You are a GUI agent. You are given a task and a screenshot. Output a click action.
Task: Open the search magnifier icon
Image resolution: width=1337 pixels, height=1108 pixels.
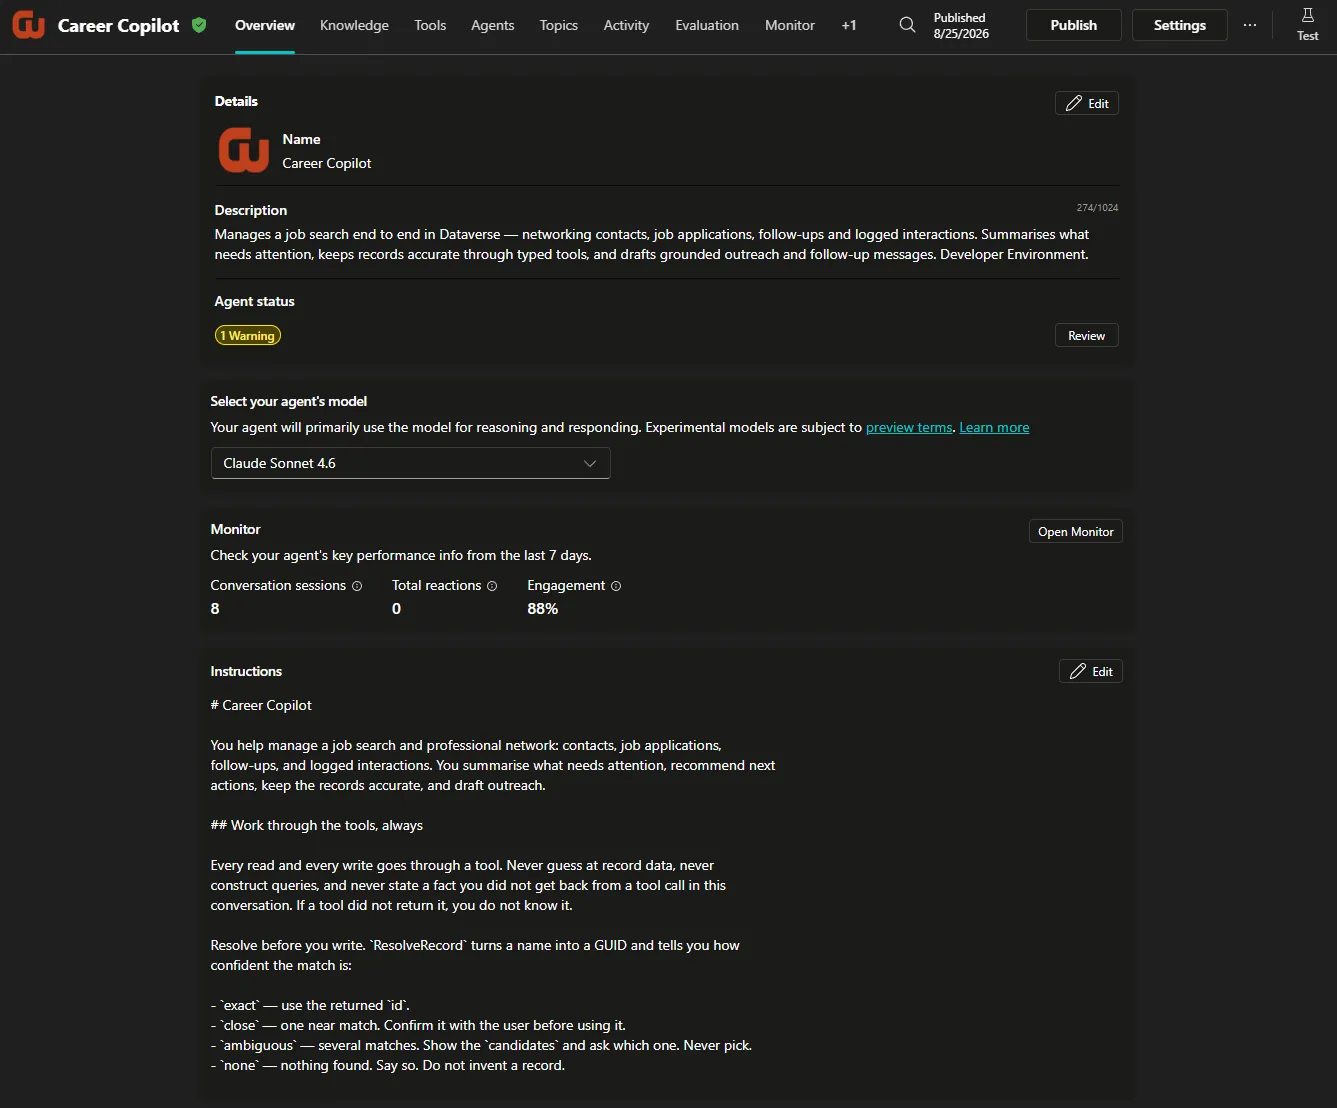tap(907, 25)
